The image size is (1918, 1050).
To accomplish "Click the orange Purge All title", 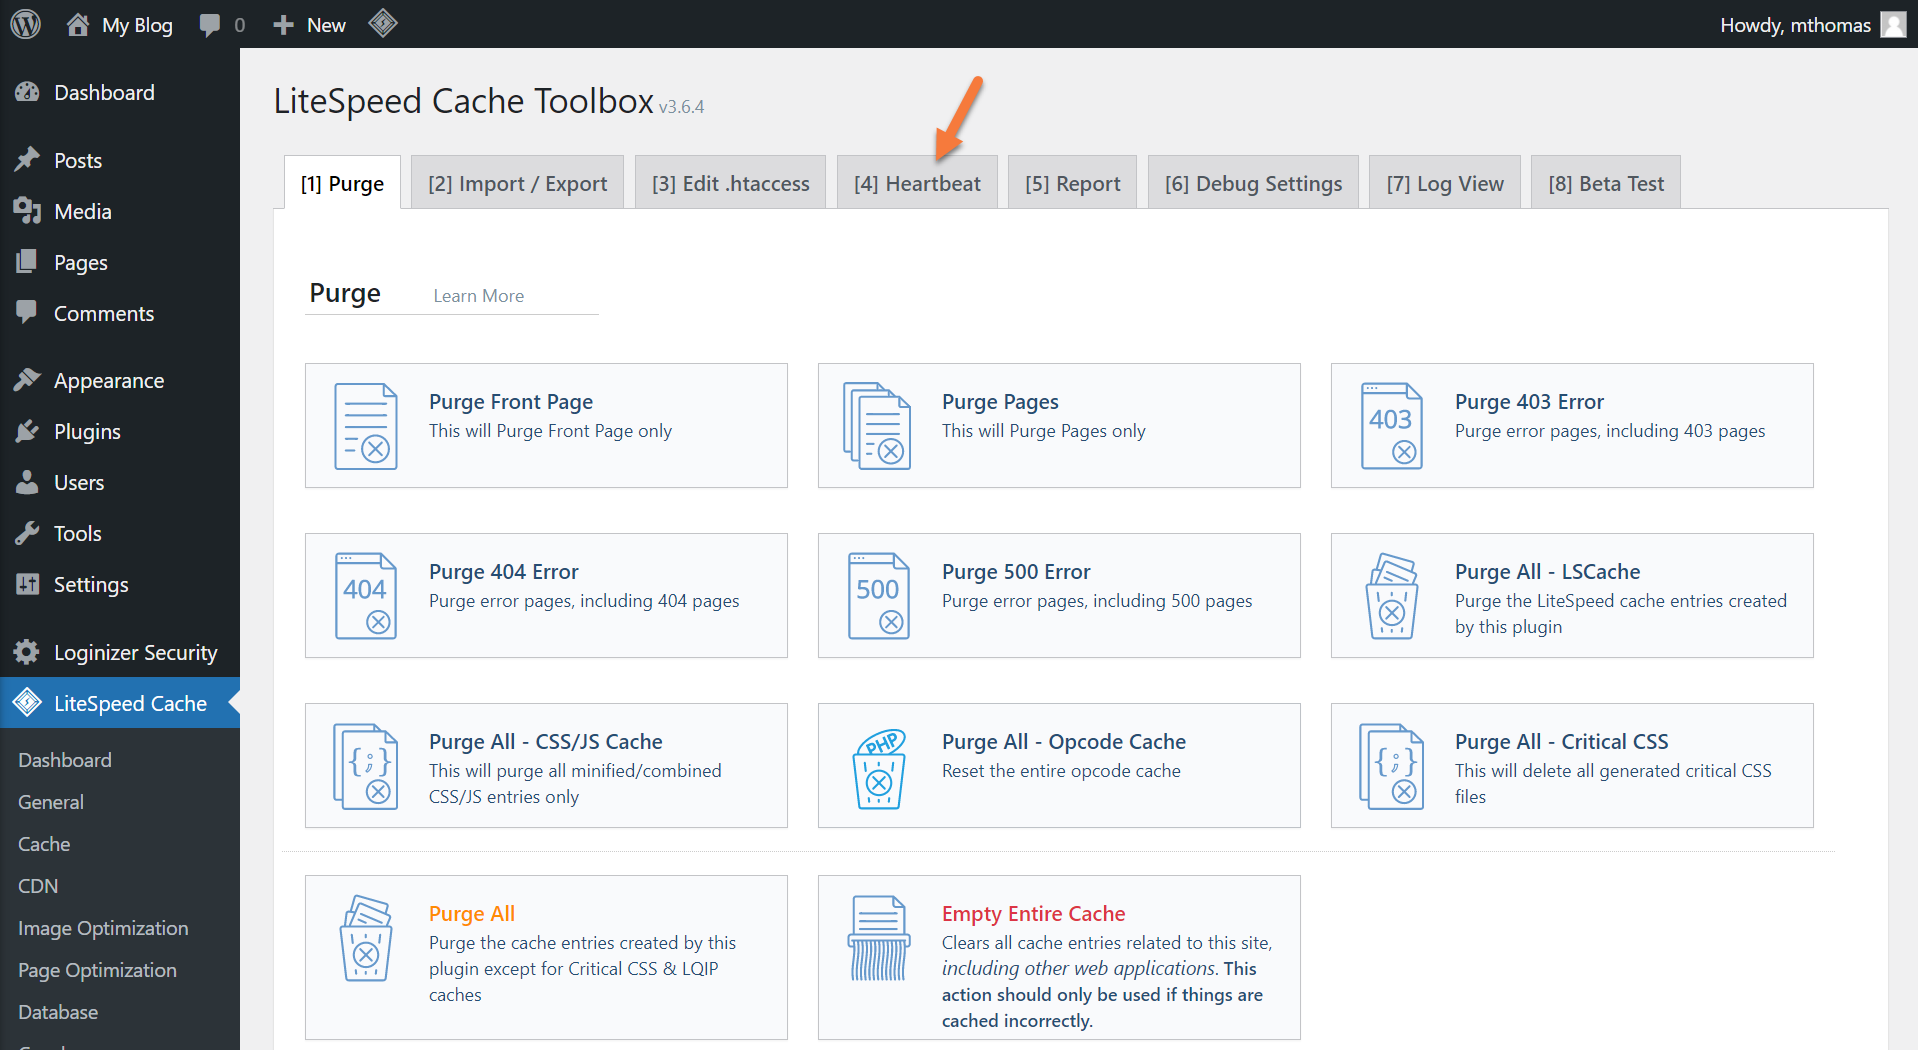I will pyautogui.click(x=472, y=914).
